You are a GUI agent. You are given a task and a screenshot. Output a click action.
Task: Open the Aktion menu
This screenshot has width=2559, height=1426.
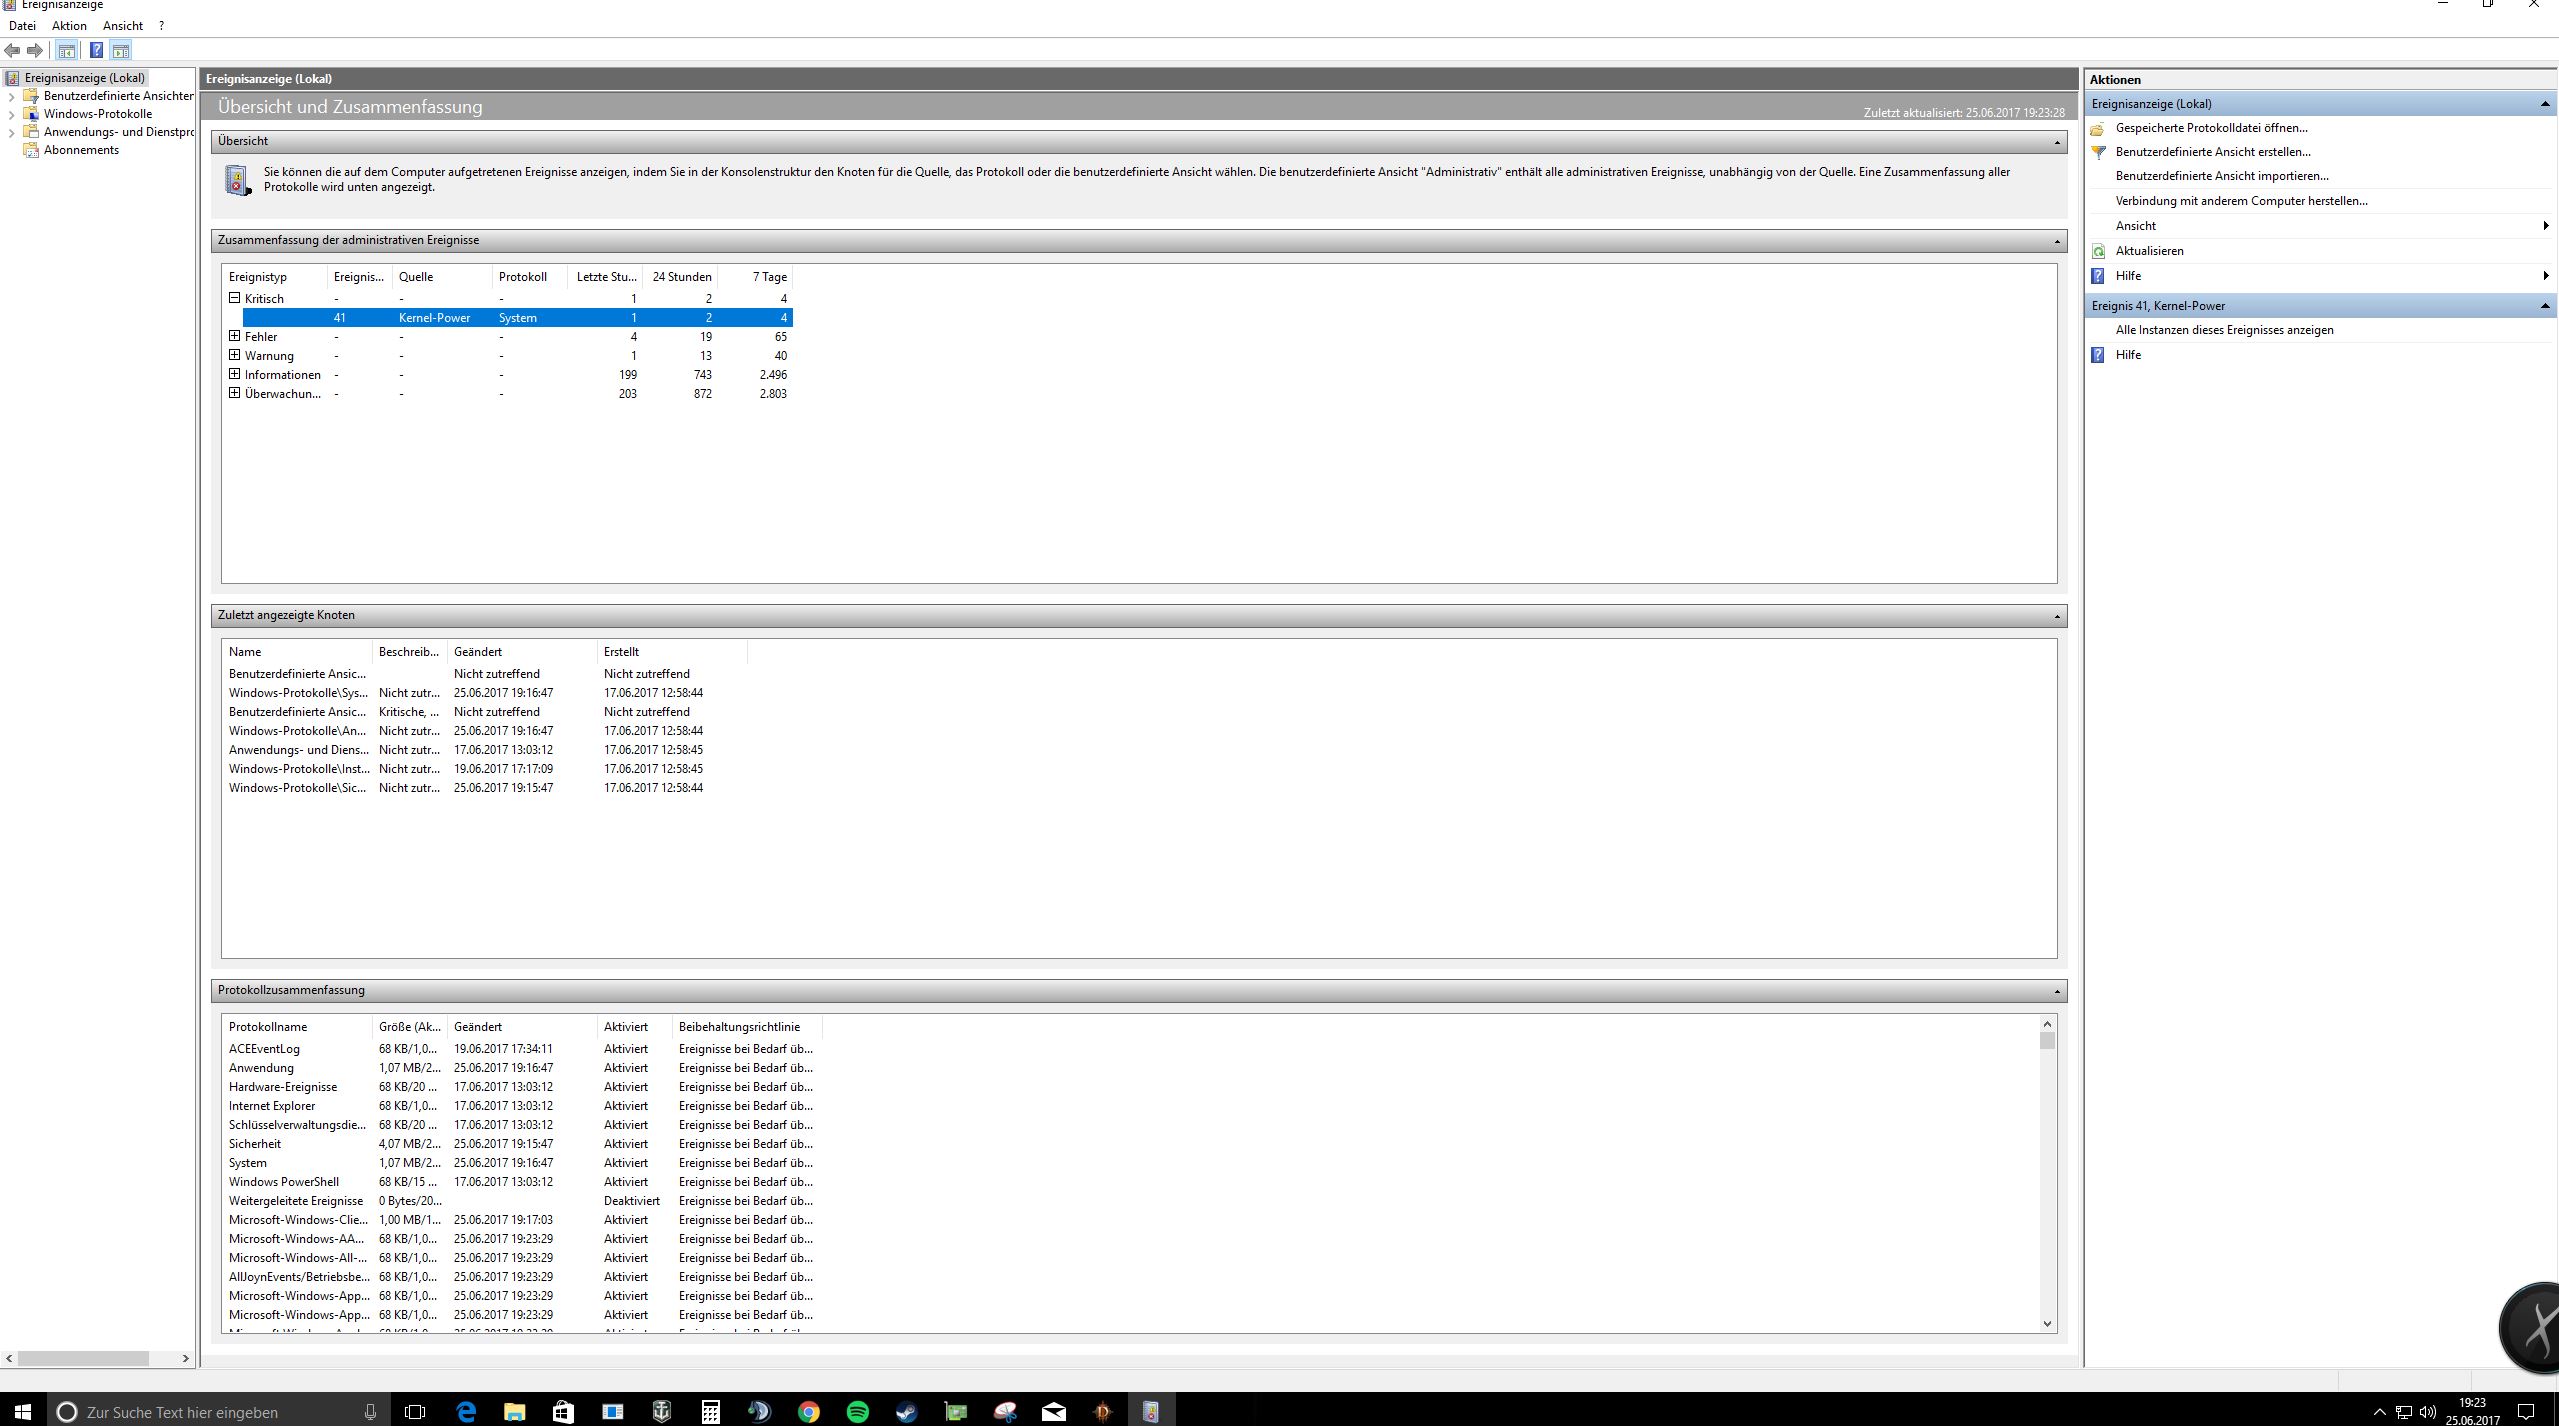pos(69,26)
